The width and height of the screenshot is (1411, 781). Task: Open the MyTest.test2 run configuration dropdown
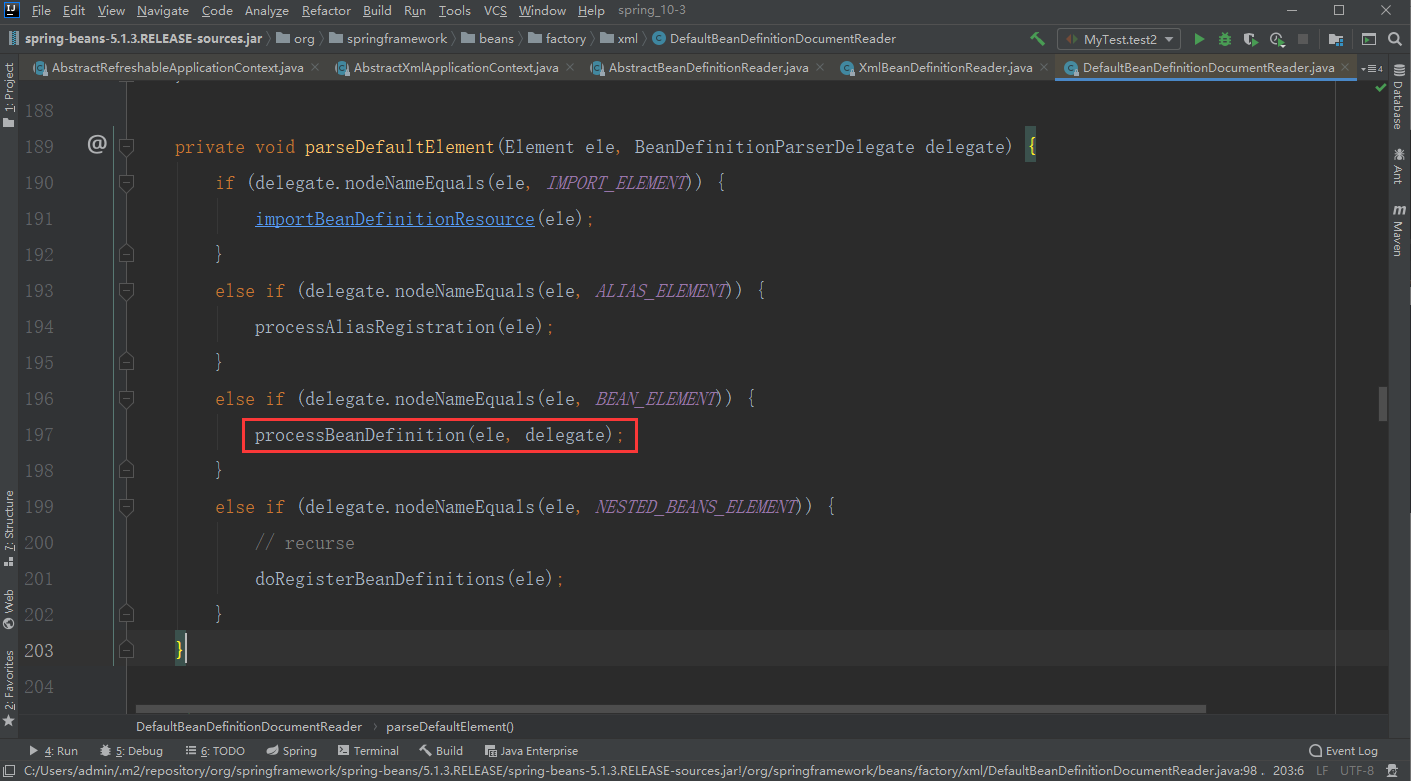click(x=1120, y=39)
